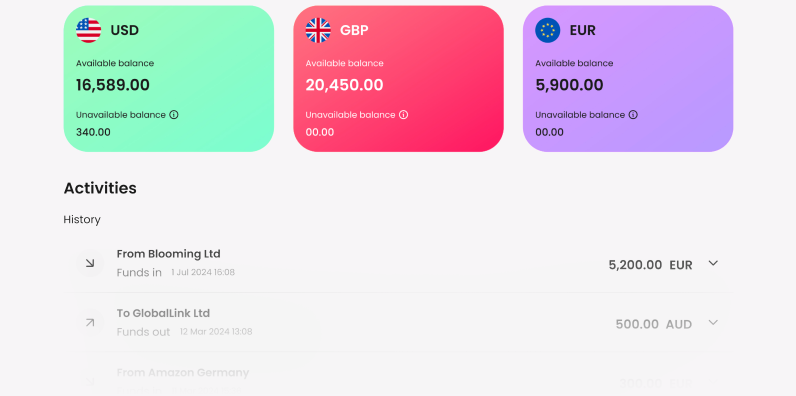This screenshot has height=396, width=796.
Task: Open the GBP wallet card
Action: pyautogui.click(x=398, y=79)
